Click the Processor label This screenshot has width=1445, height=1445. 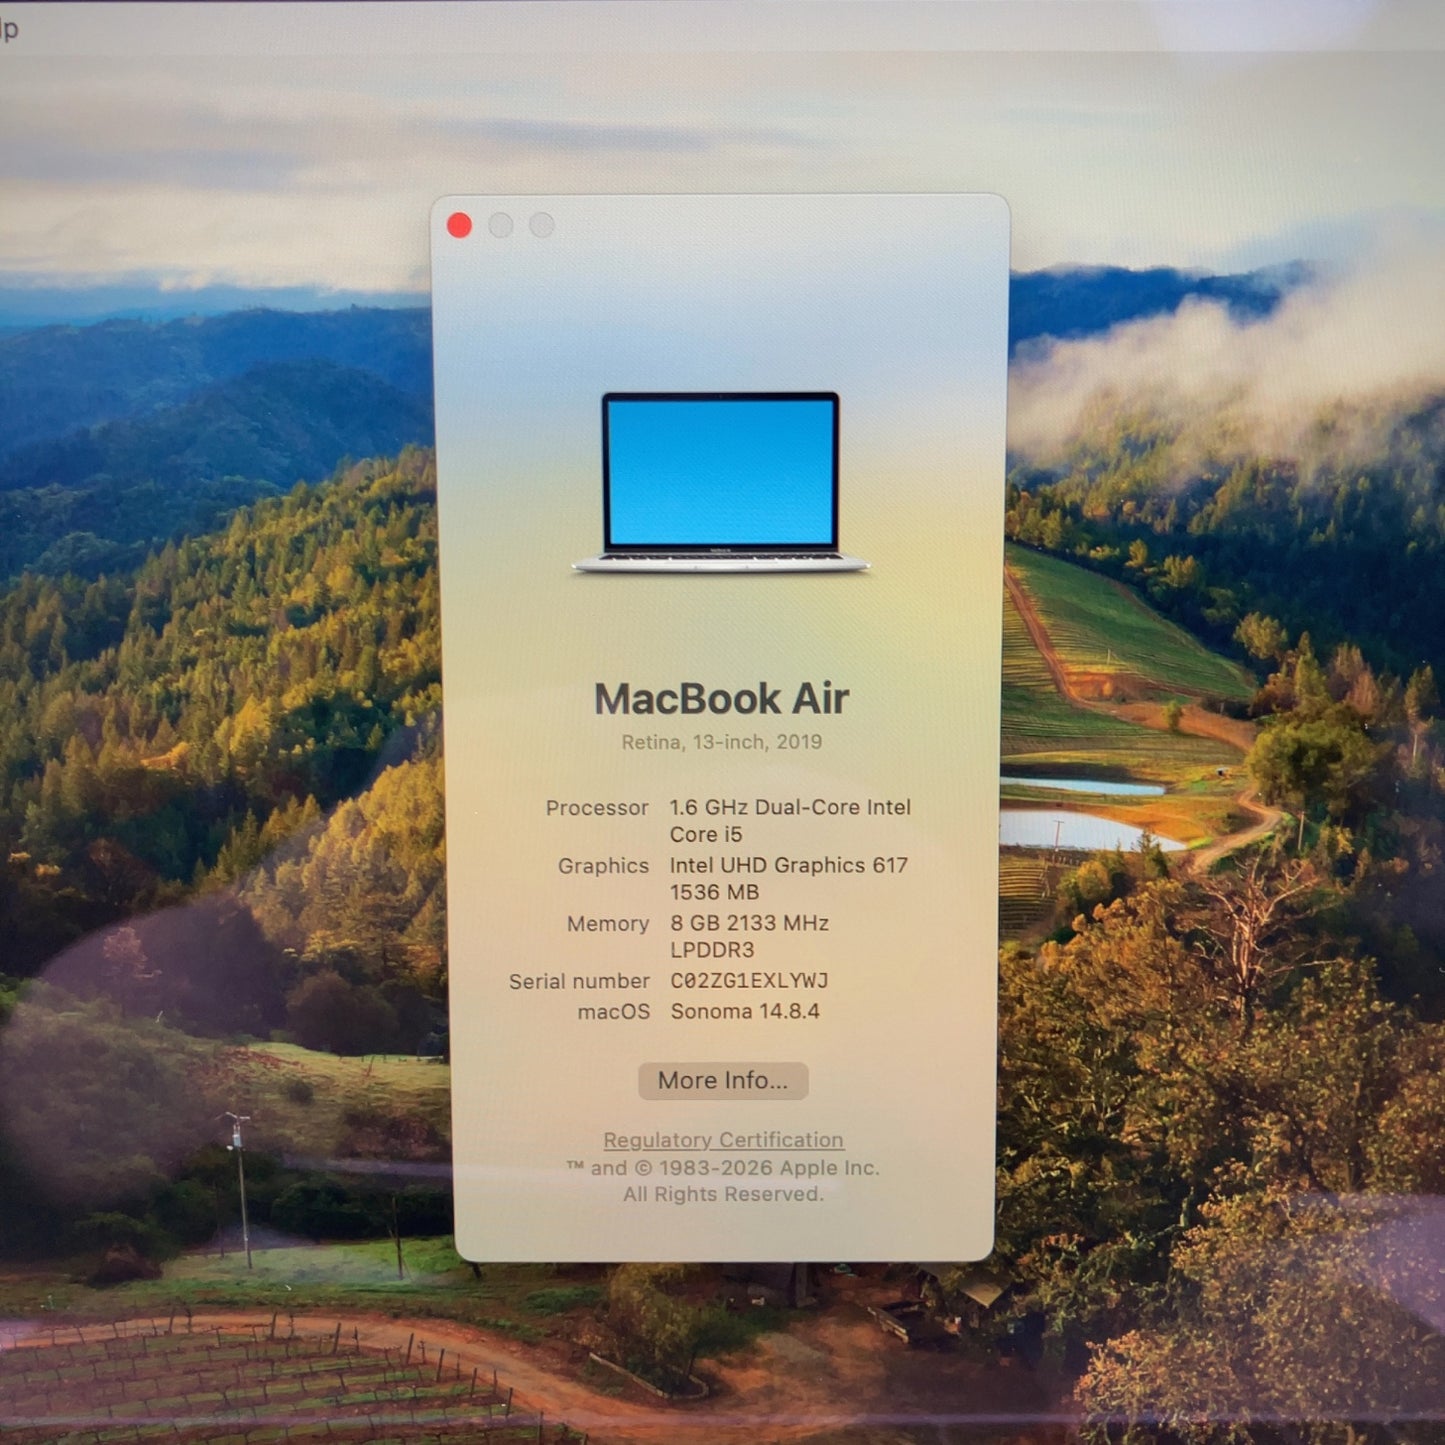[x=597, y=808]
